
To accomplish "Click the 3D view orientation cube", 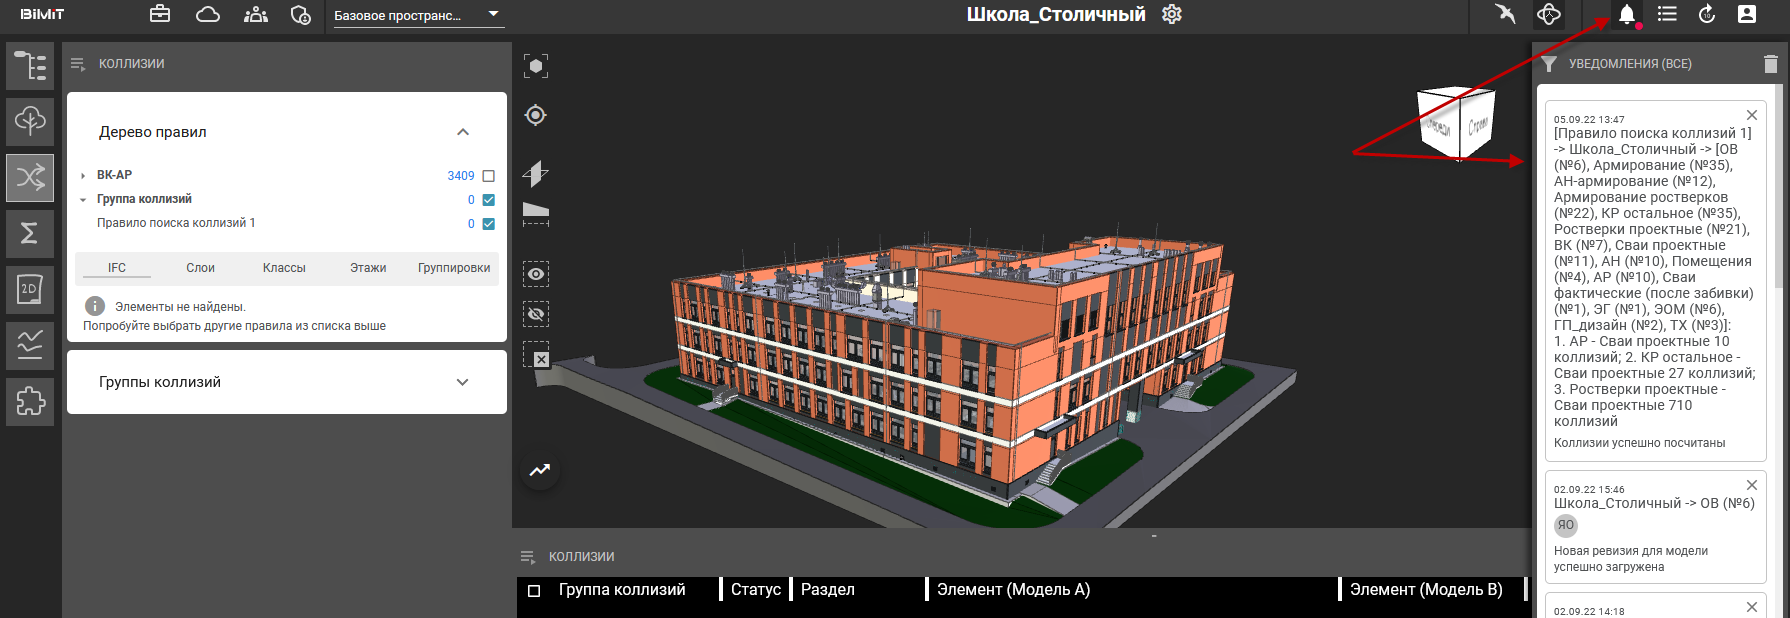I will (1456, 124).
